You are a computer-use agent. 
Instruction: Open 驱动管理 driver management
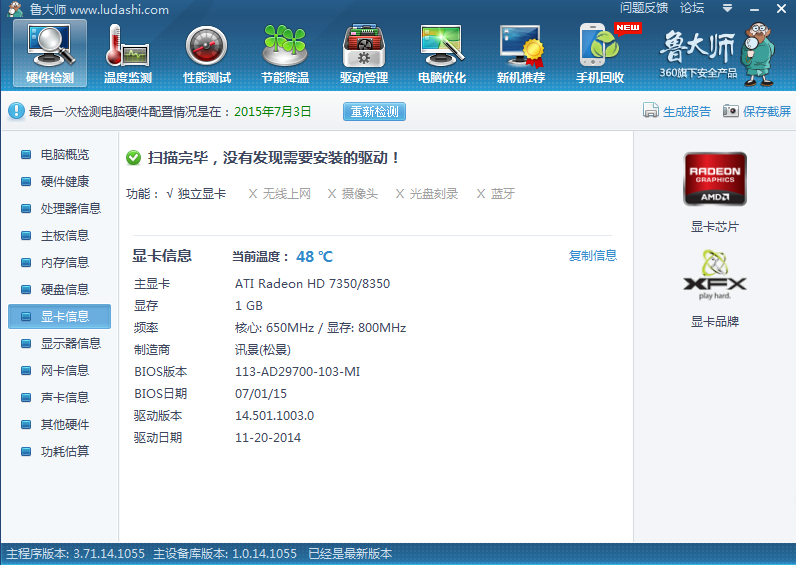[363, 53]
